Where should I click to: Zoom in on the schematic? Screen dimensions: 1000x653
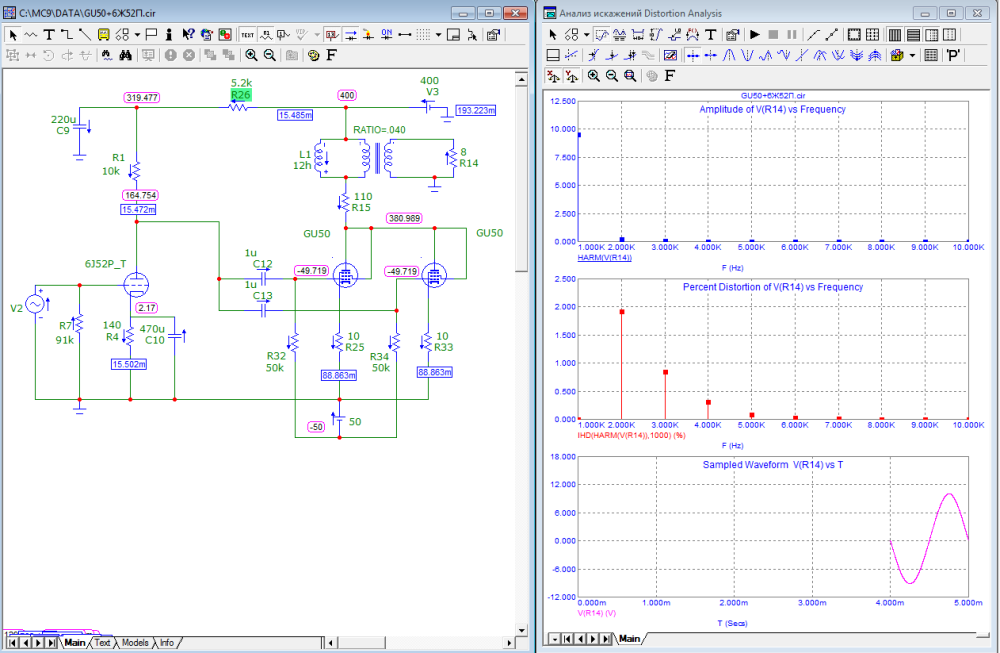point(250,56)
